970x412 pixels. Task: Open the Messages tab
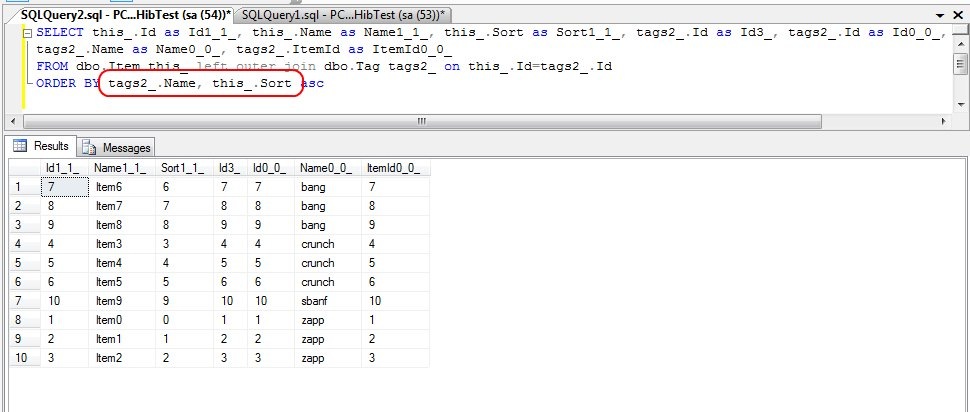(117, 147)
